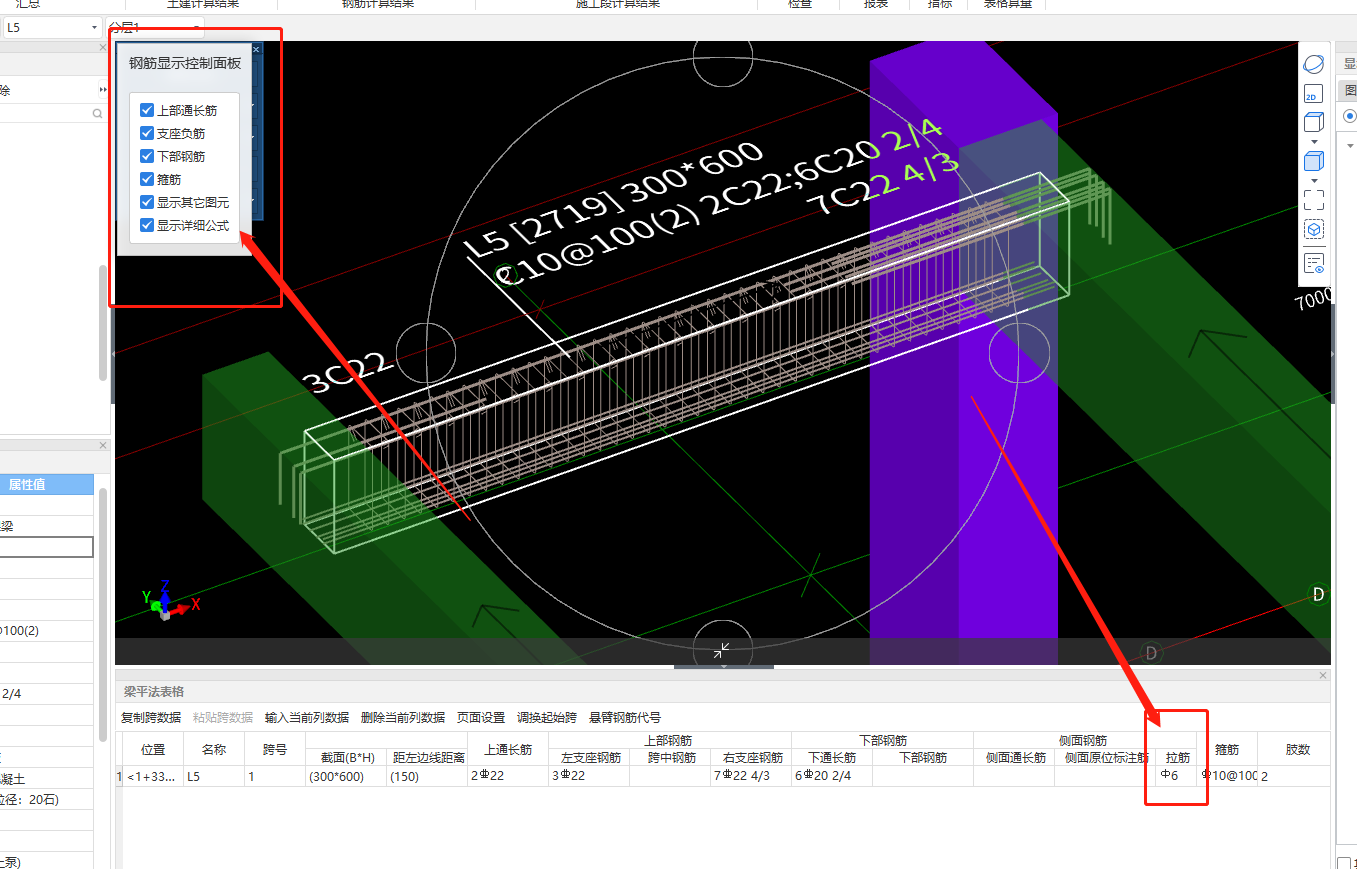1357x869 pixels.
Task: Click 距左边线距离 cell (150)
Action: pyautogui.click(x=427, y=776)
